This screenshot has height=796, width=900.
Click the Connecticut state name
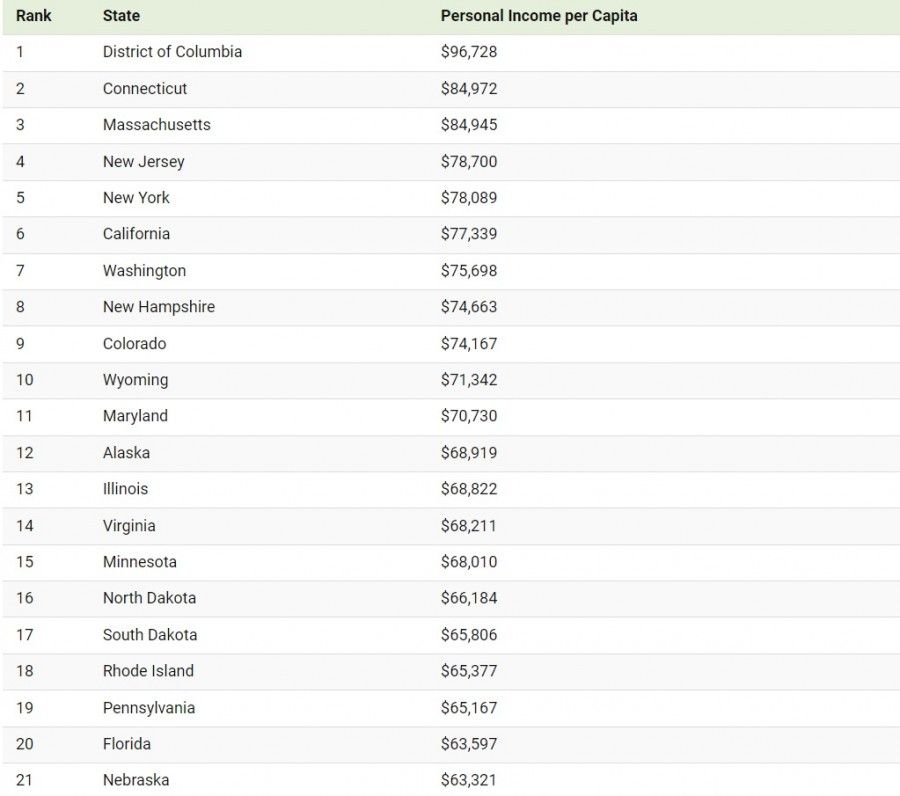[145, 88]
